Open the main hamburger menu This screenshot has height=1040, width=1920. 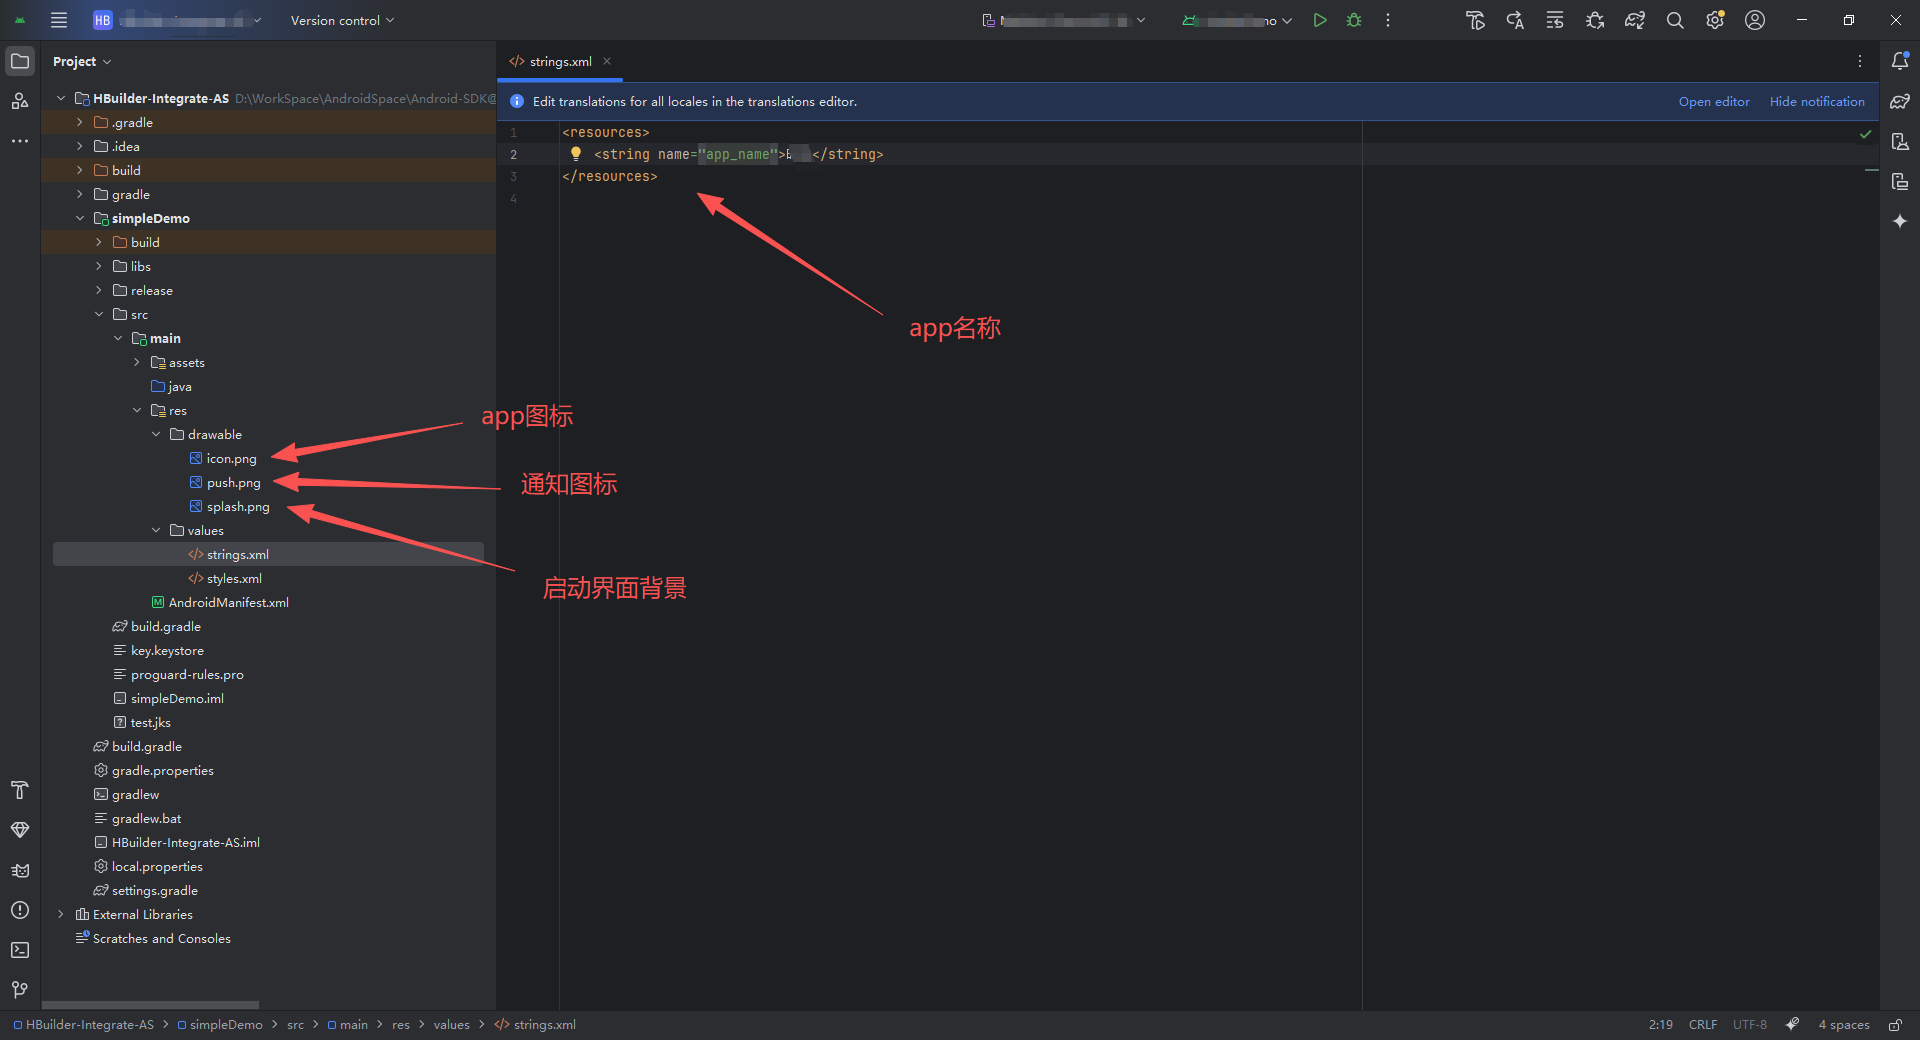click(59, 20)
